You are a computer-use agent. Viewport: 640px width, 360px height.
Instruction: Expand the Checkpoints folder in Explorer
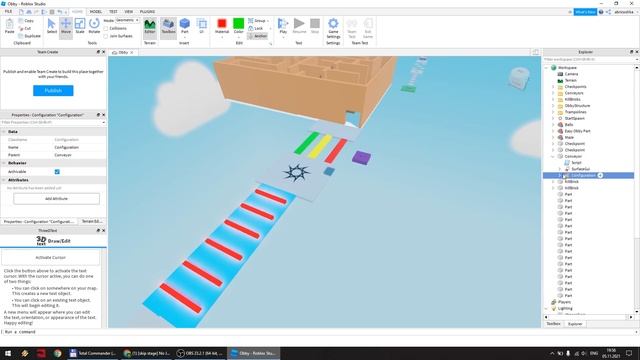click(x=553, y=87)
